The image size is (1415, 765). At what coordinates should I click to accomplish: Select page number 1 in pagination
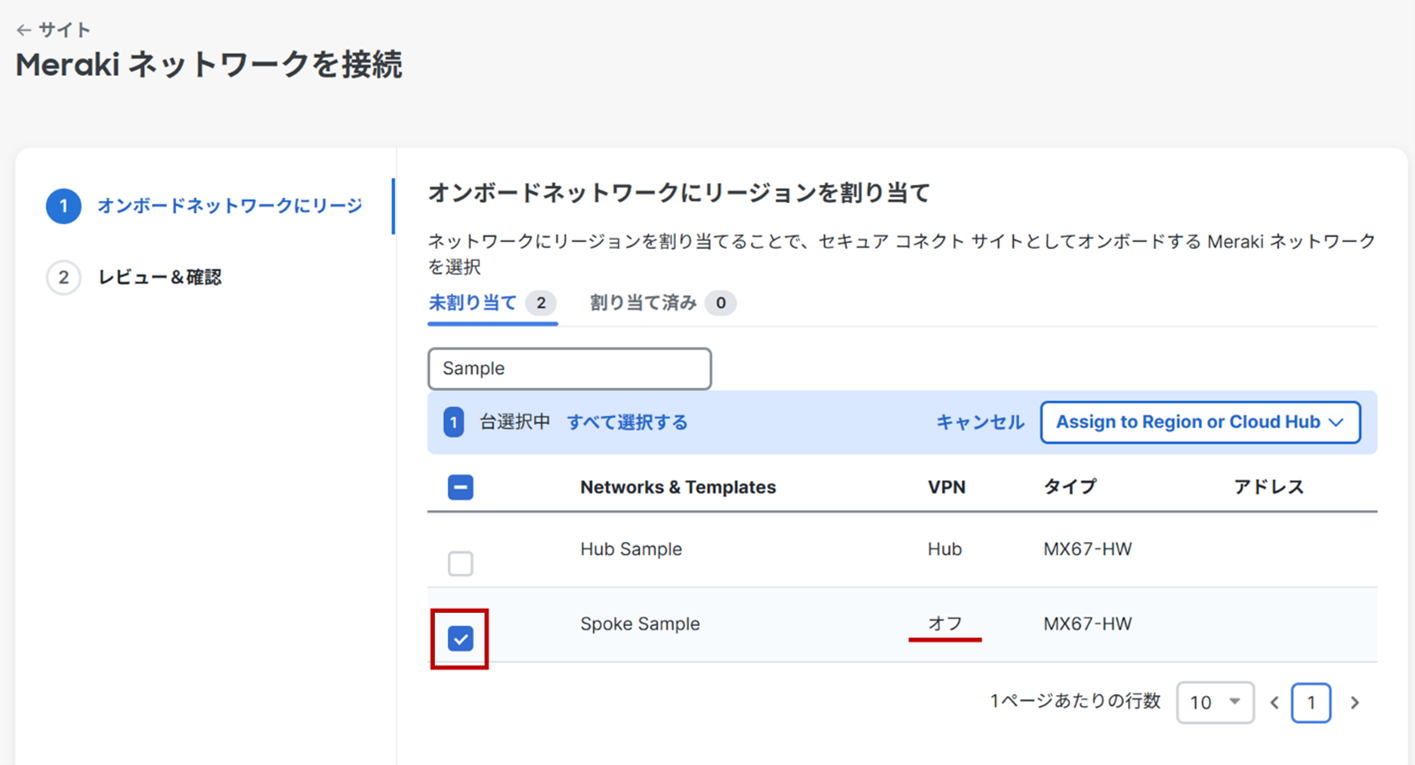[1311, 703]
